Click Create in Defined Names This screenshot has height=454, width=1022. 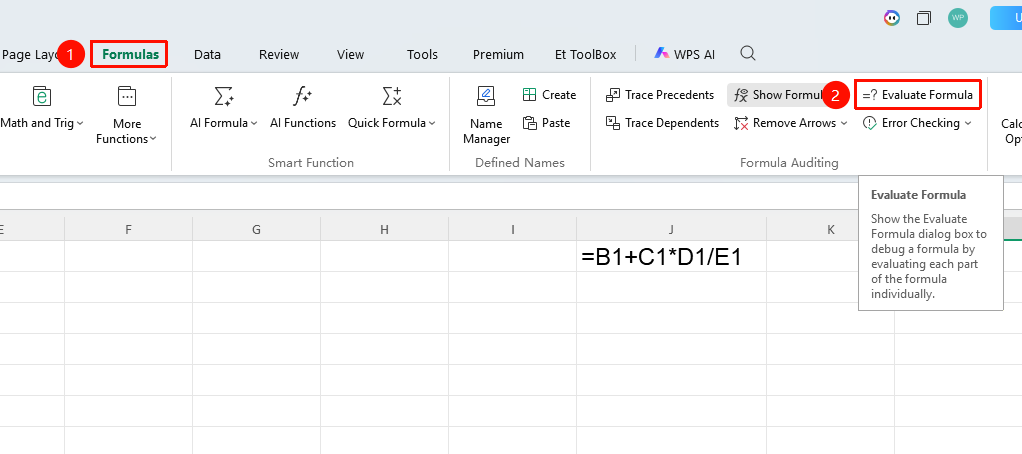(x=549, y=95)
